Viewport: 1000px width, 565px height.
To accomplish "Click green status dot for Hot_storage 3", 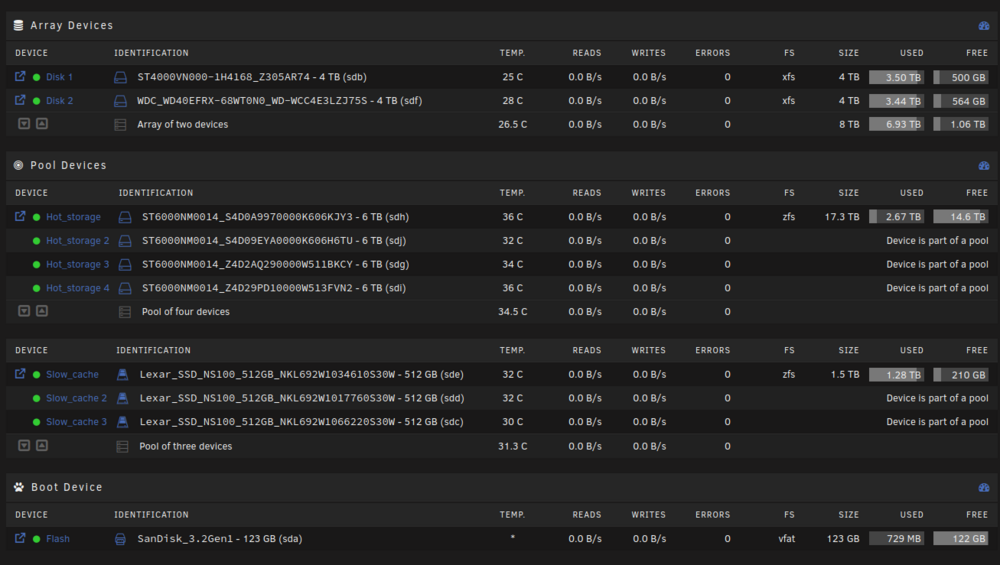I will coord(36,265).
